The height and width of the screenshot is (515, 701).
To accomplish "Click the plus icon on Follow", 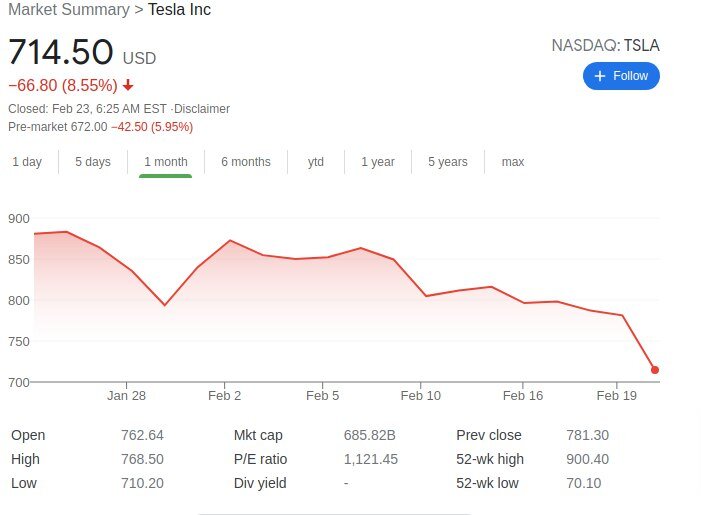I will point(600,76).
